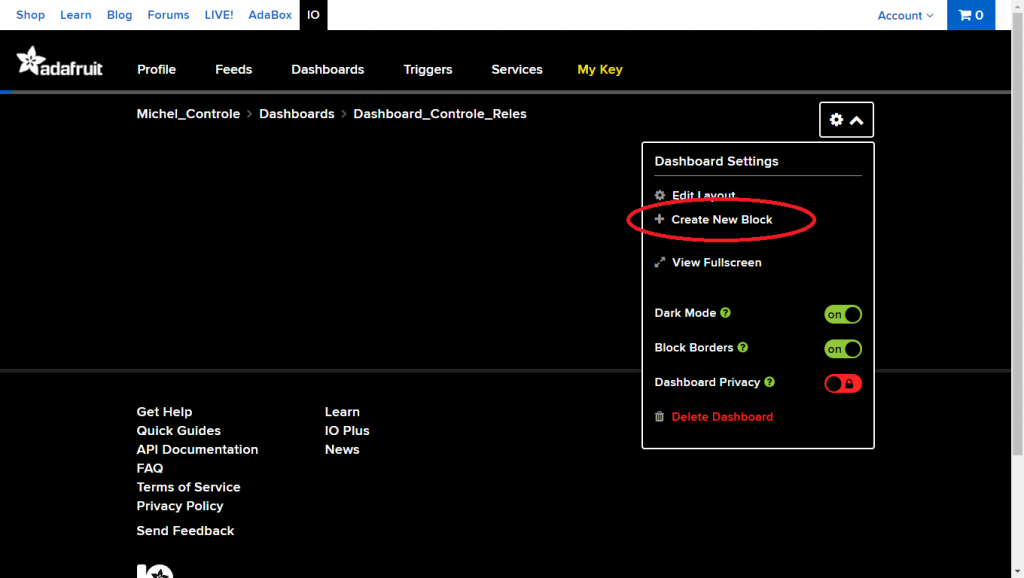Click the page vertical scrollbar
1024x578 pixels.
pos(1017,233)
